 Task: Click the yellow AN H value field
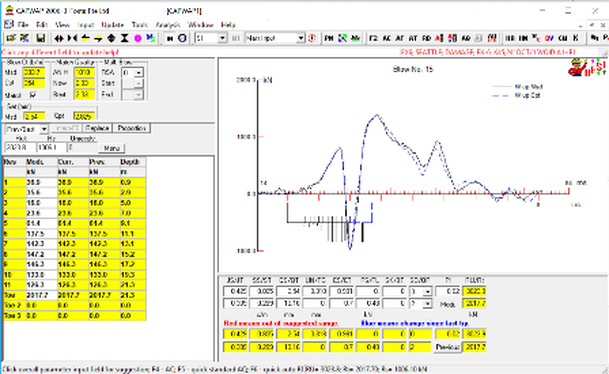pos(84,73)
